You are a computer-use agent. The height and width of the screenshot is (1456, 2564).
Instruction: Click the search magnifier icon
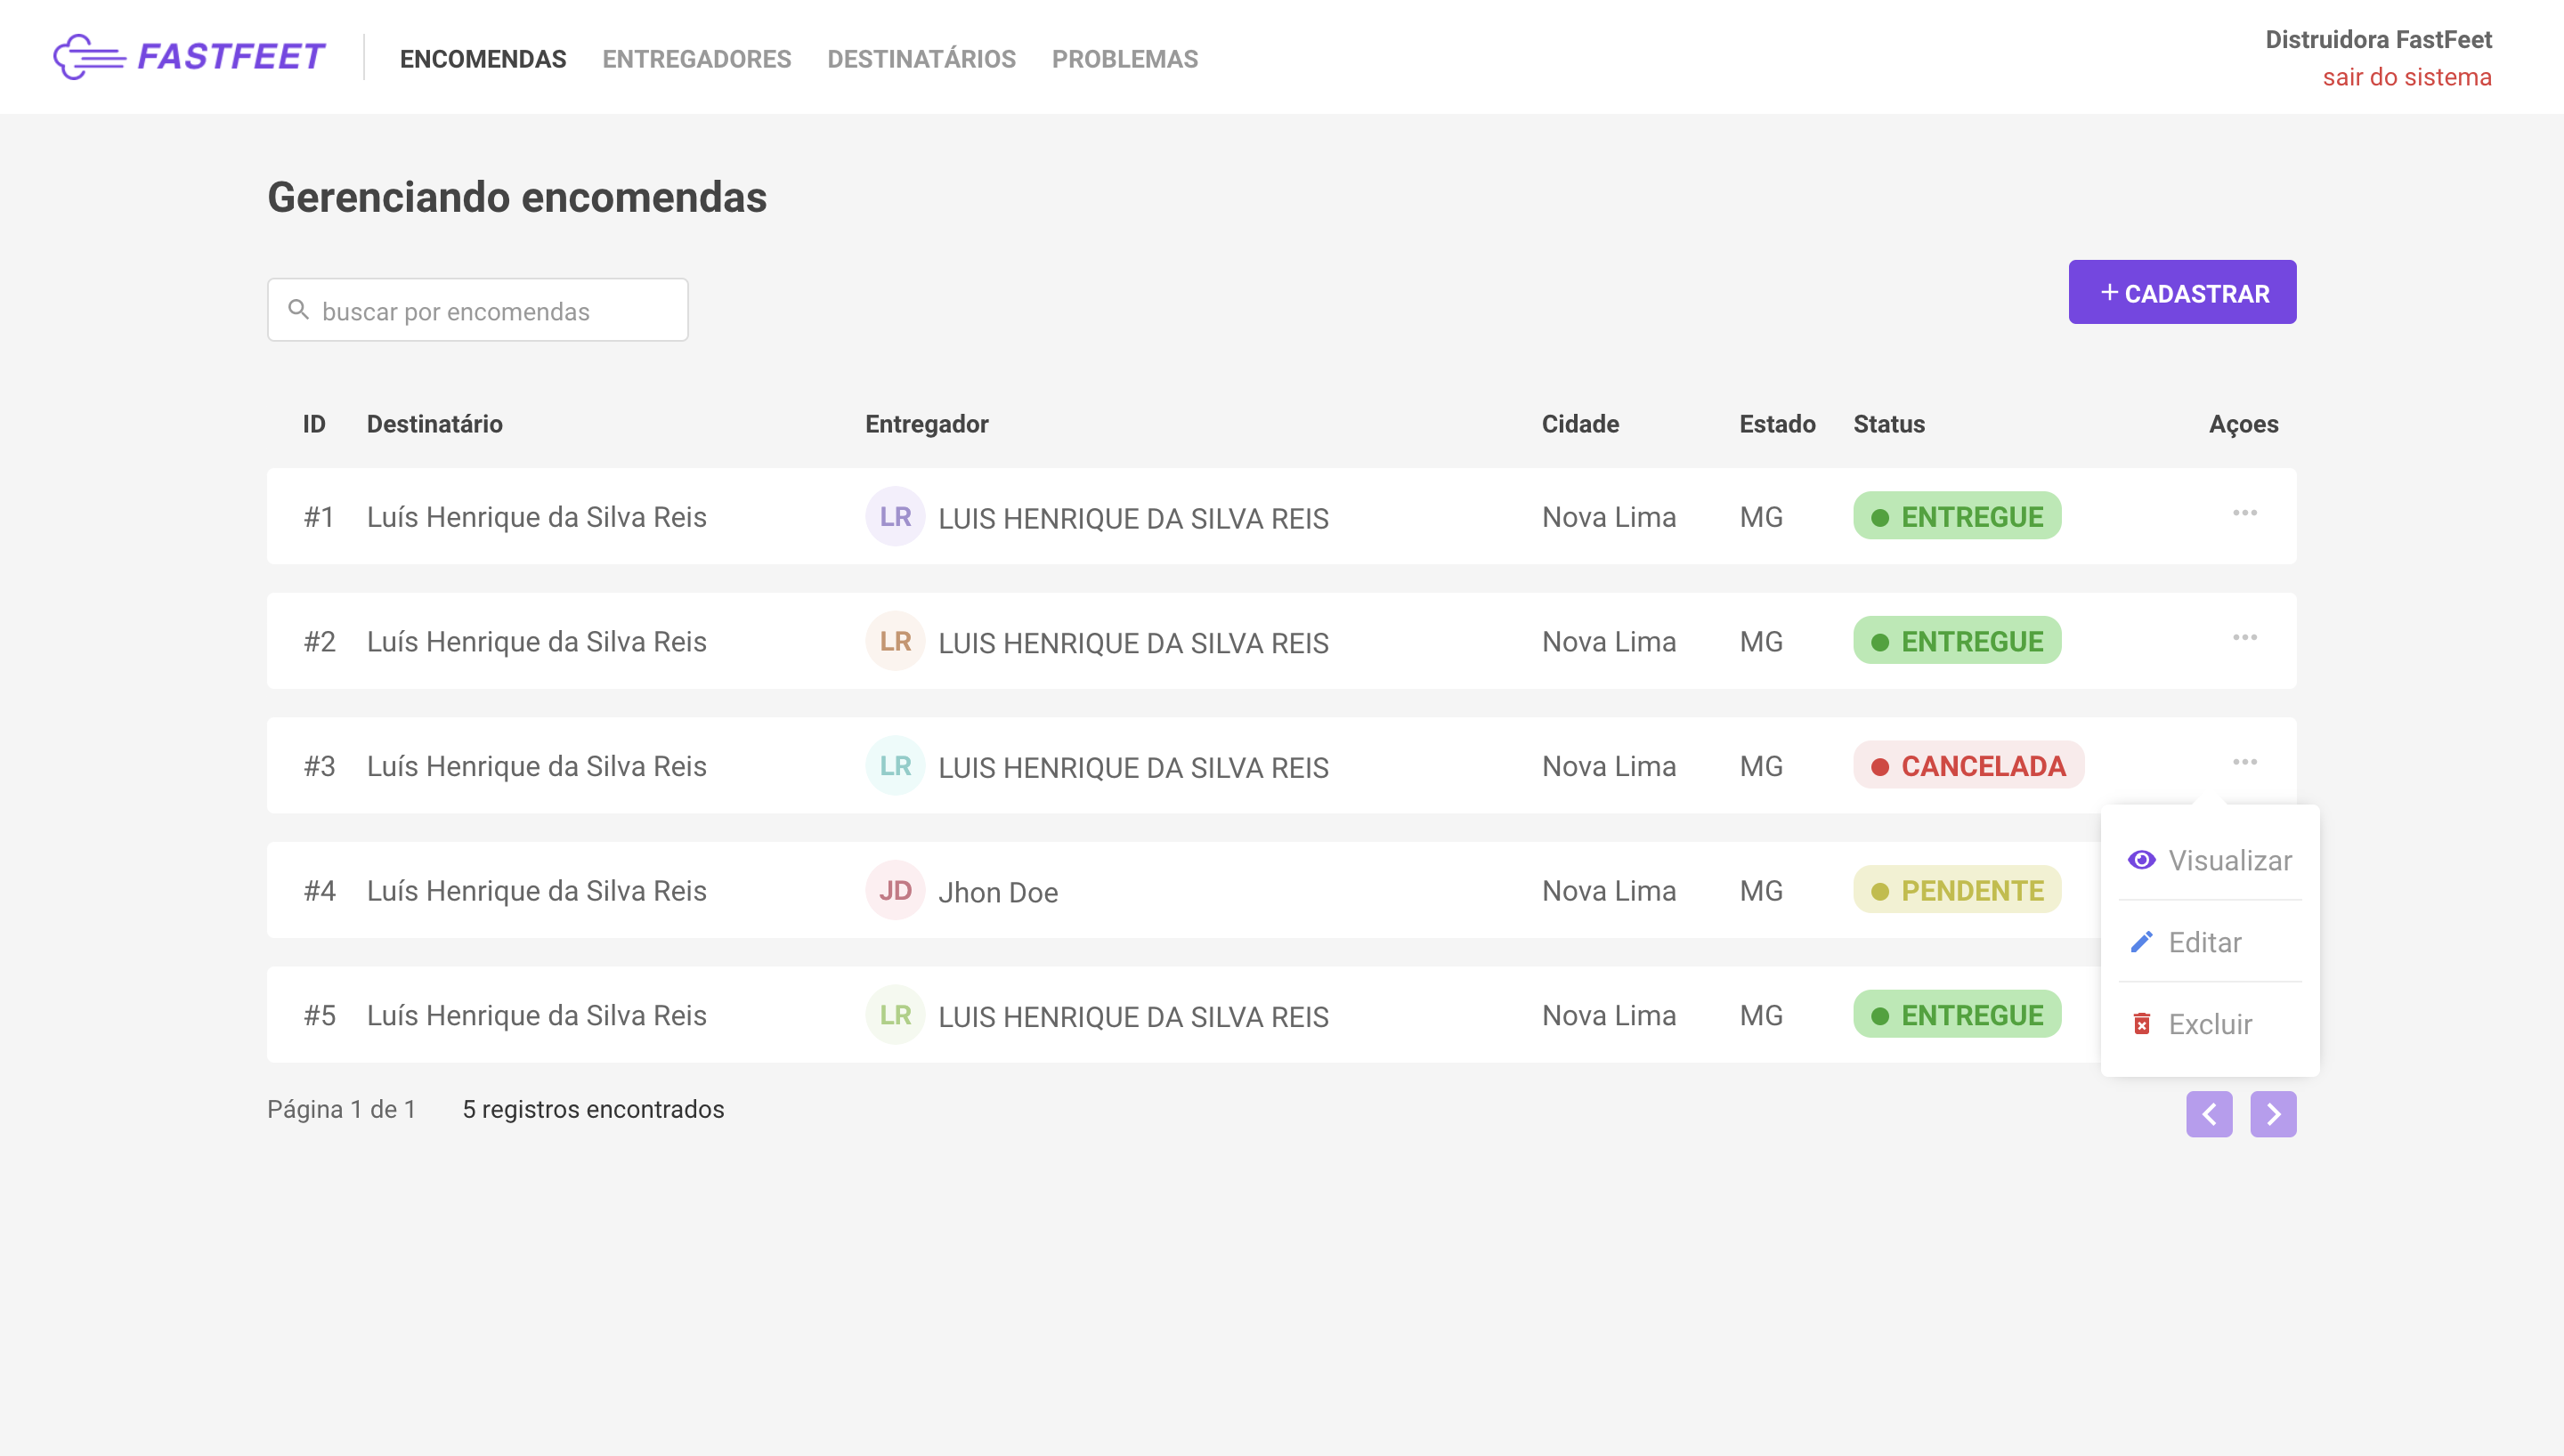click(298, 310)
